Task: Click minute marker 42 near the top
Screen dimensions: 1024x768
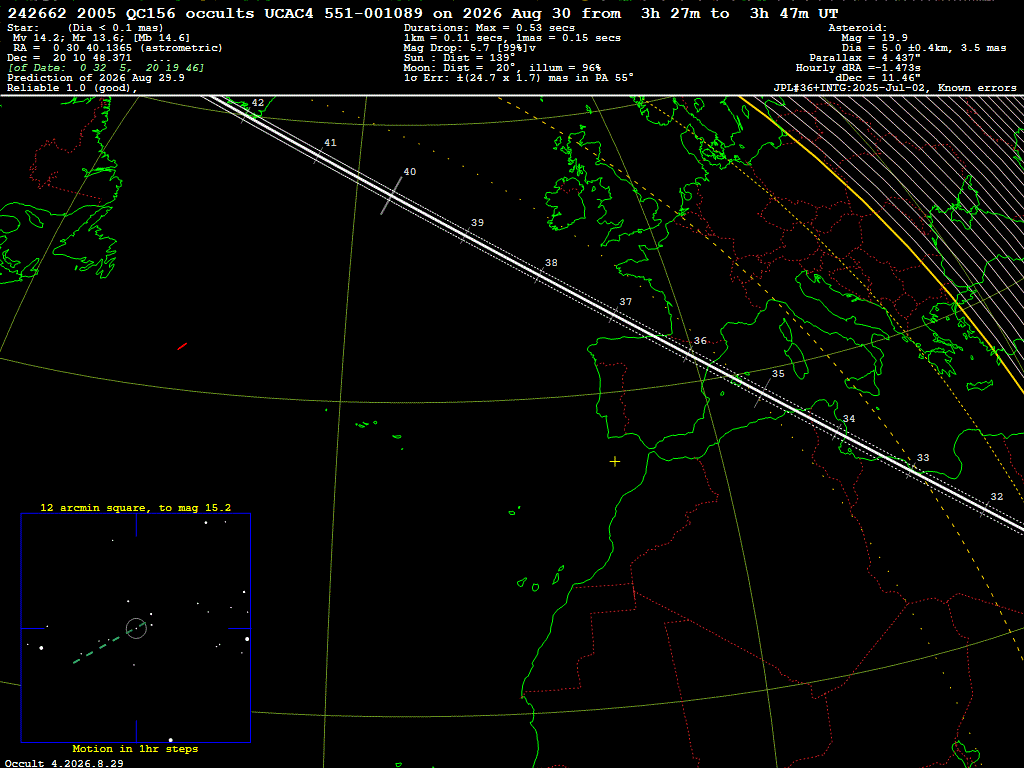Action: point(258,103)
